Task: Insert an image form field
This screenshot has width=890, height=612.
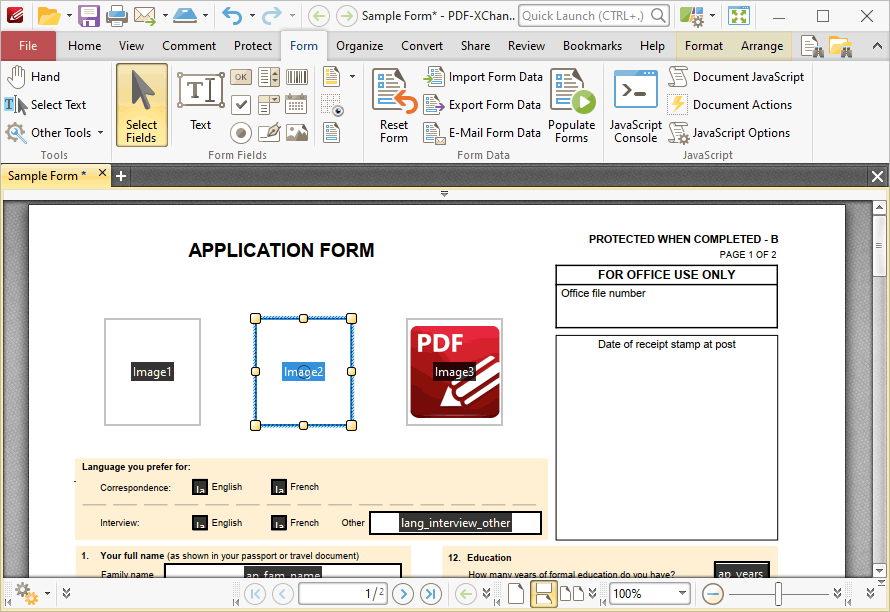Action: (x=296, y=133)
